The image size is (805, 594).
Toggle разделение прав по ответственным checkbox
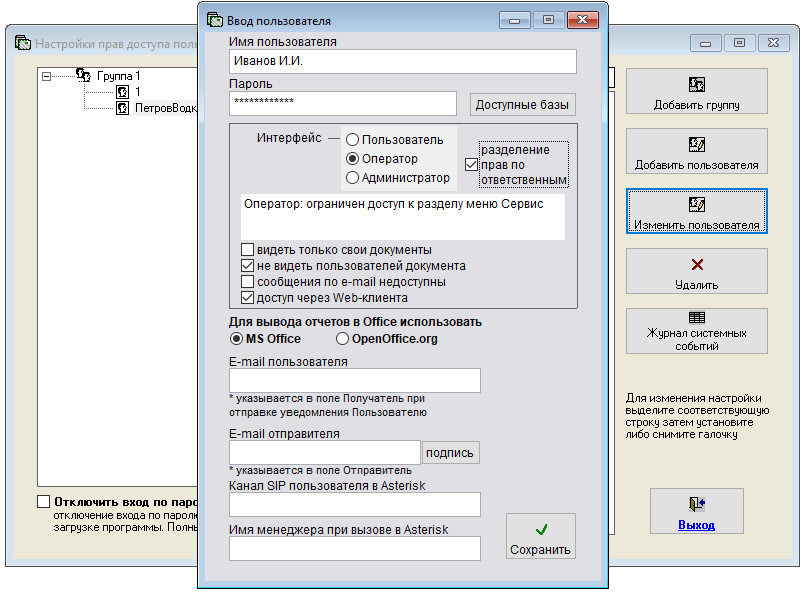tap(471, 165)
